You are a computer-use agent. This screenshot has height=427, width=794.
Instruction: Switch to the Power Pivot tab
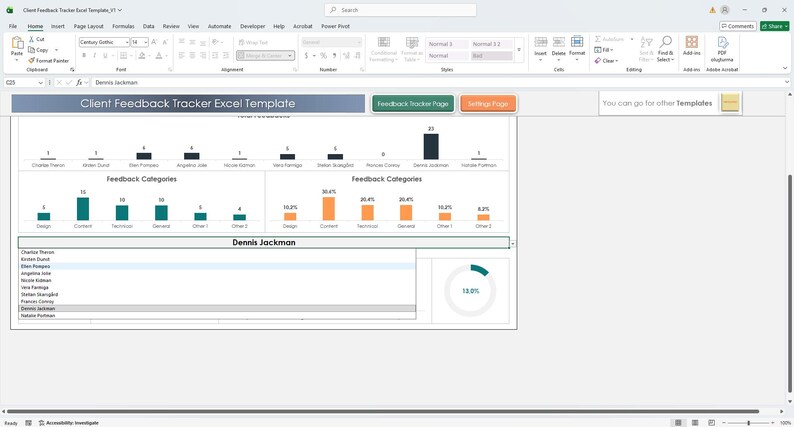click(x=335, y=26)
